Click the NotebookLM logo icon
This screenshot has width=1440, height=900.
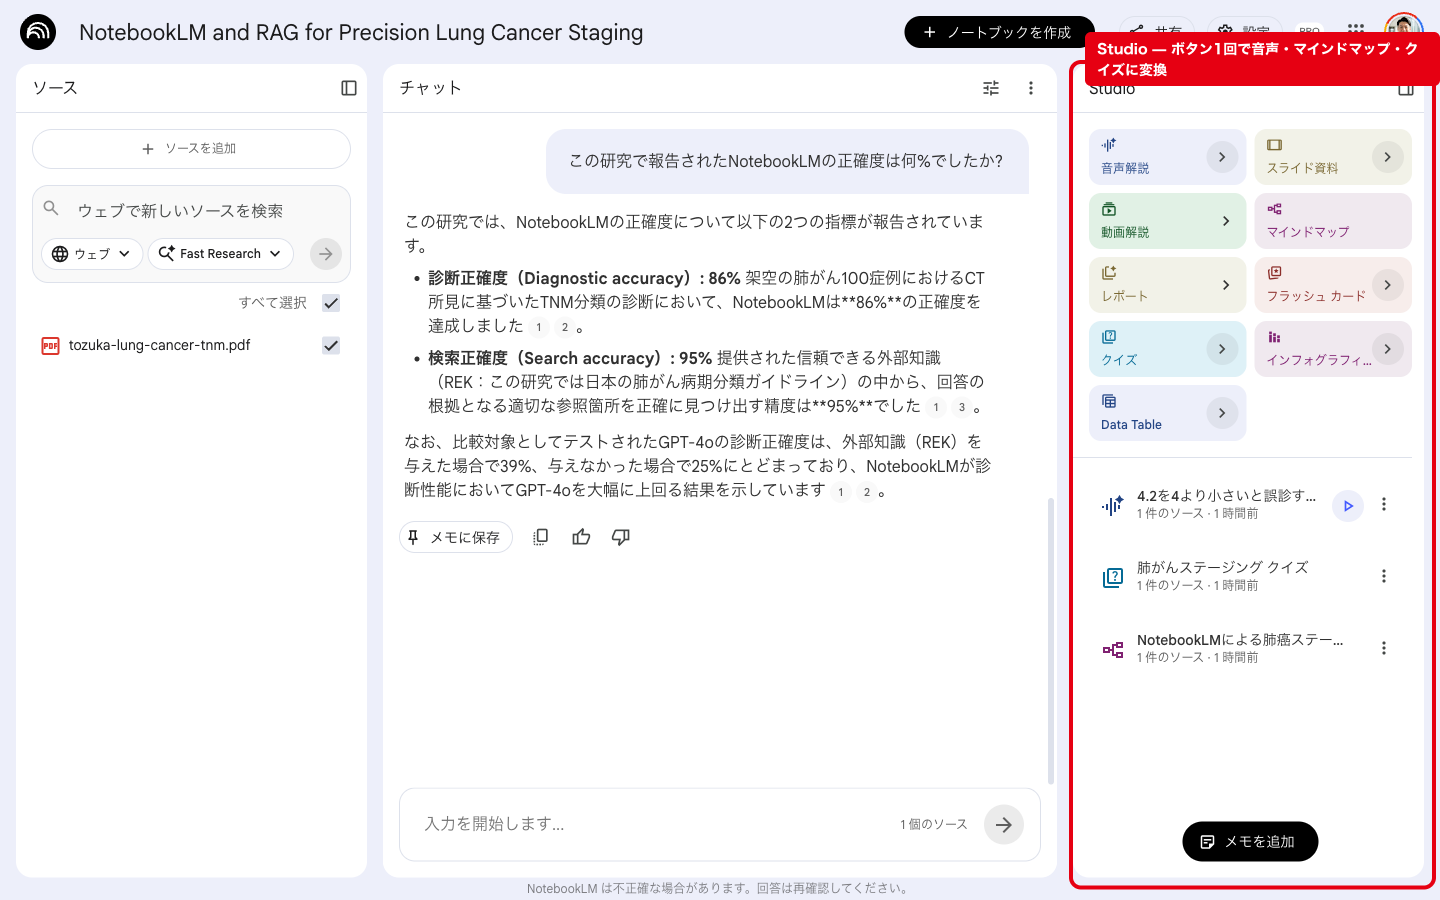pyautogui.click(x=38, y=32)
